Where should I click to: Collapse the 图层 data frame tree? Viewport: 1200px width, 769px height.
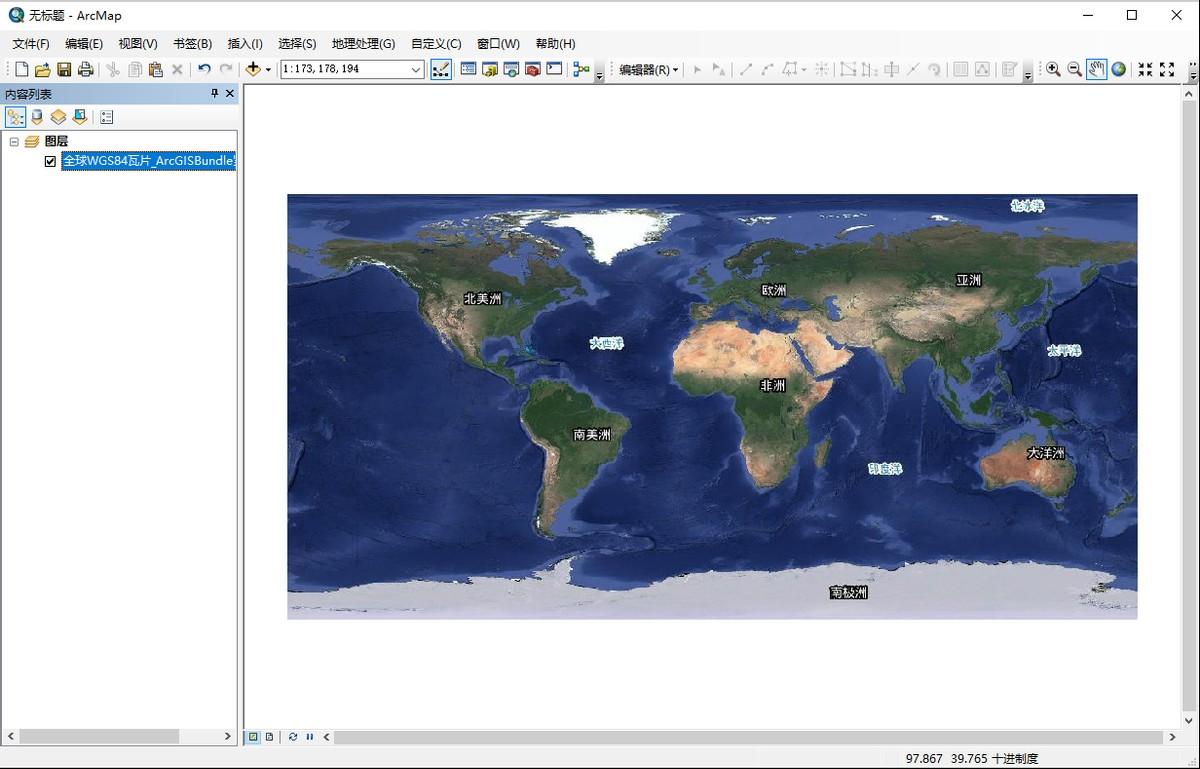14,142
